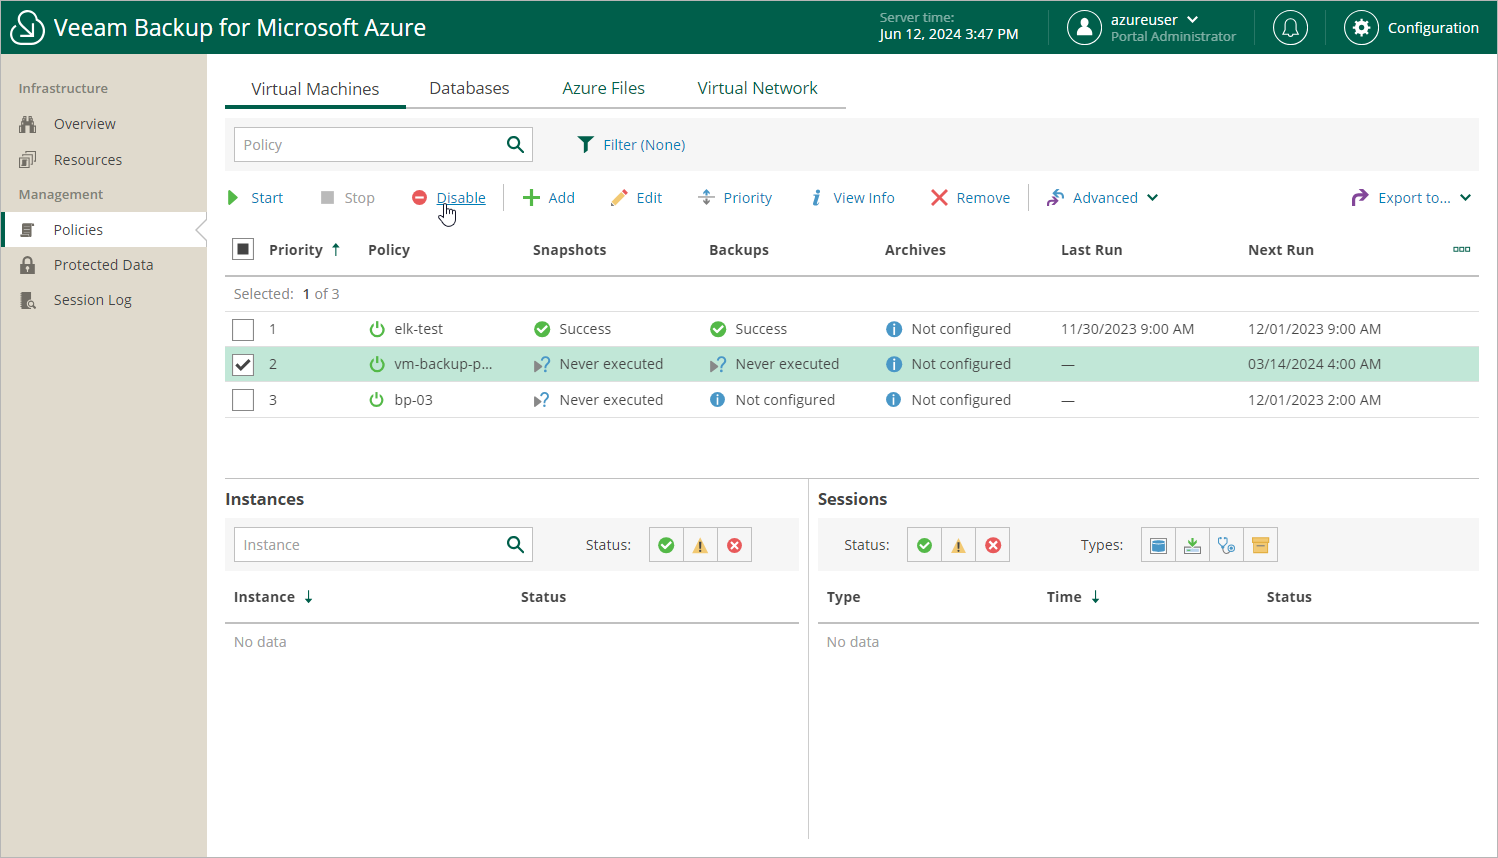Filter instances by success status icon
The width and height of the screenshot is (1498, 858).
click(666, 545)
